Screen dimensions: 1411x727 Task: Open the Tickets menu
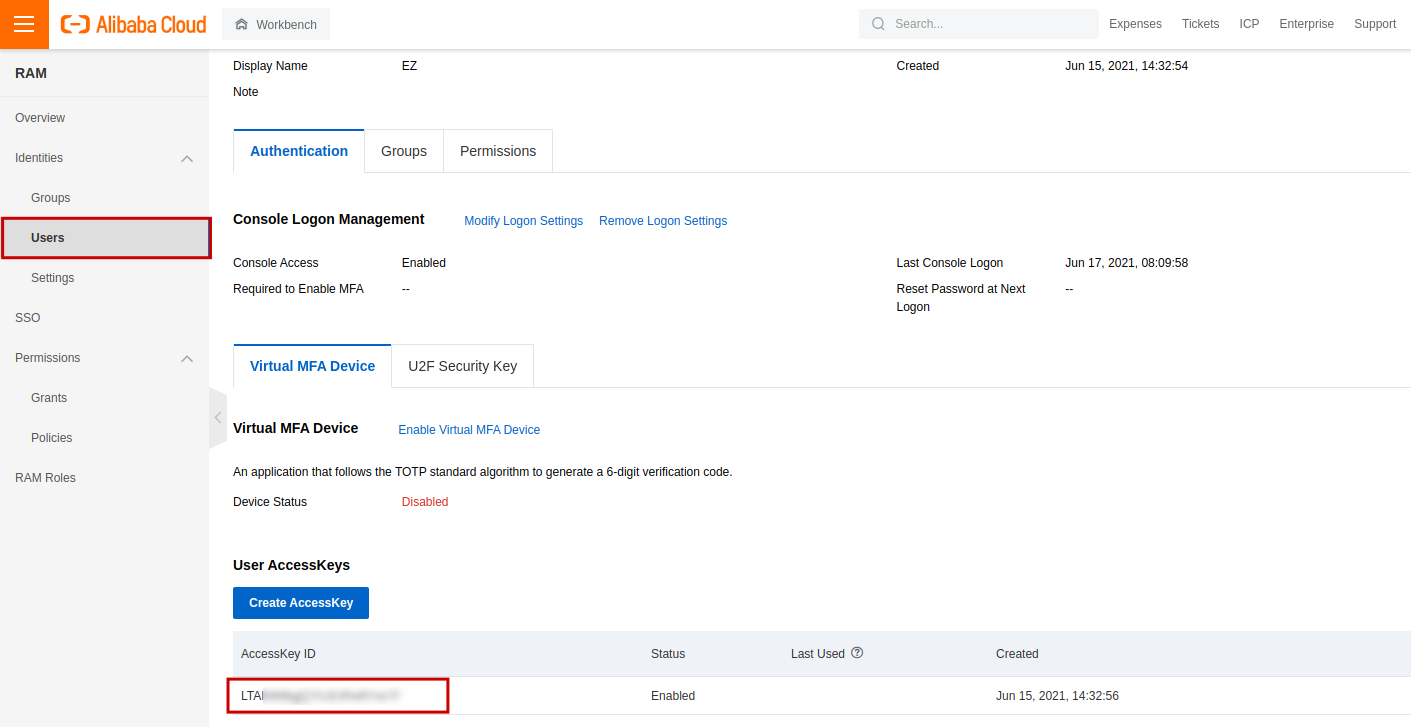tap(1200, 24)
